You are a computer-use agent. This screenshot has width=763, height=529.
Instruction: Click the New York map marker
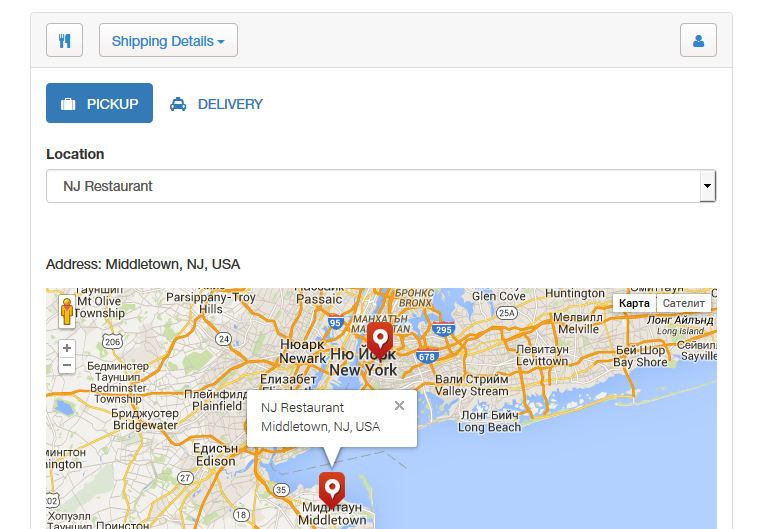point(380,340)
